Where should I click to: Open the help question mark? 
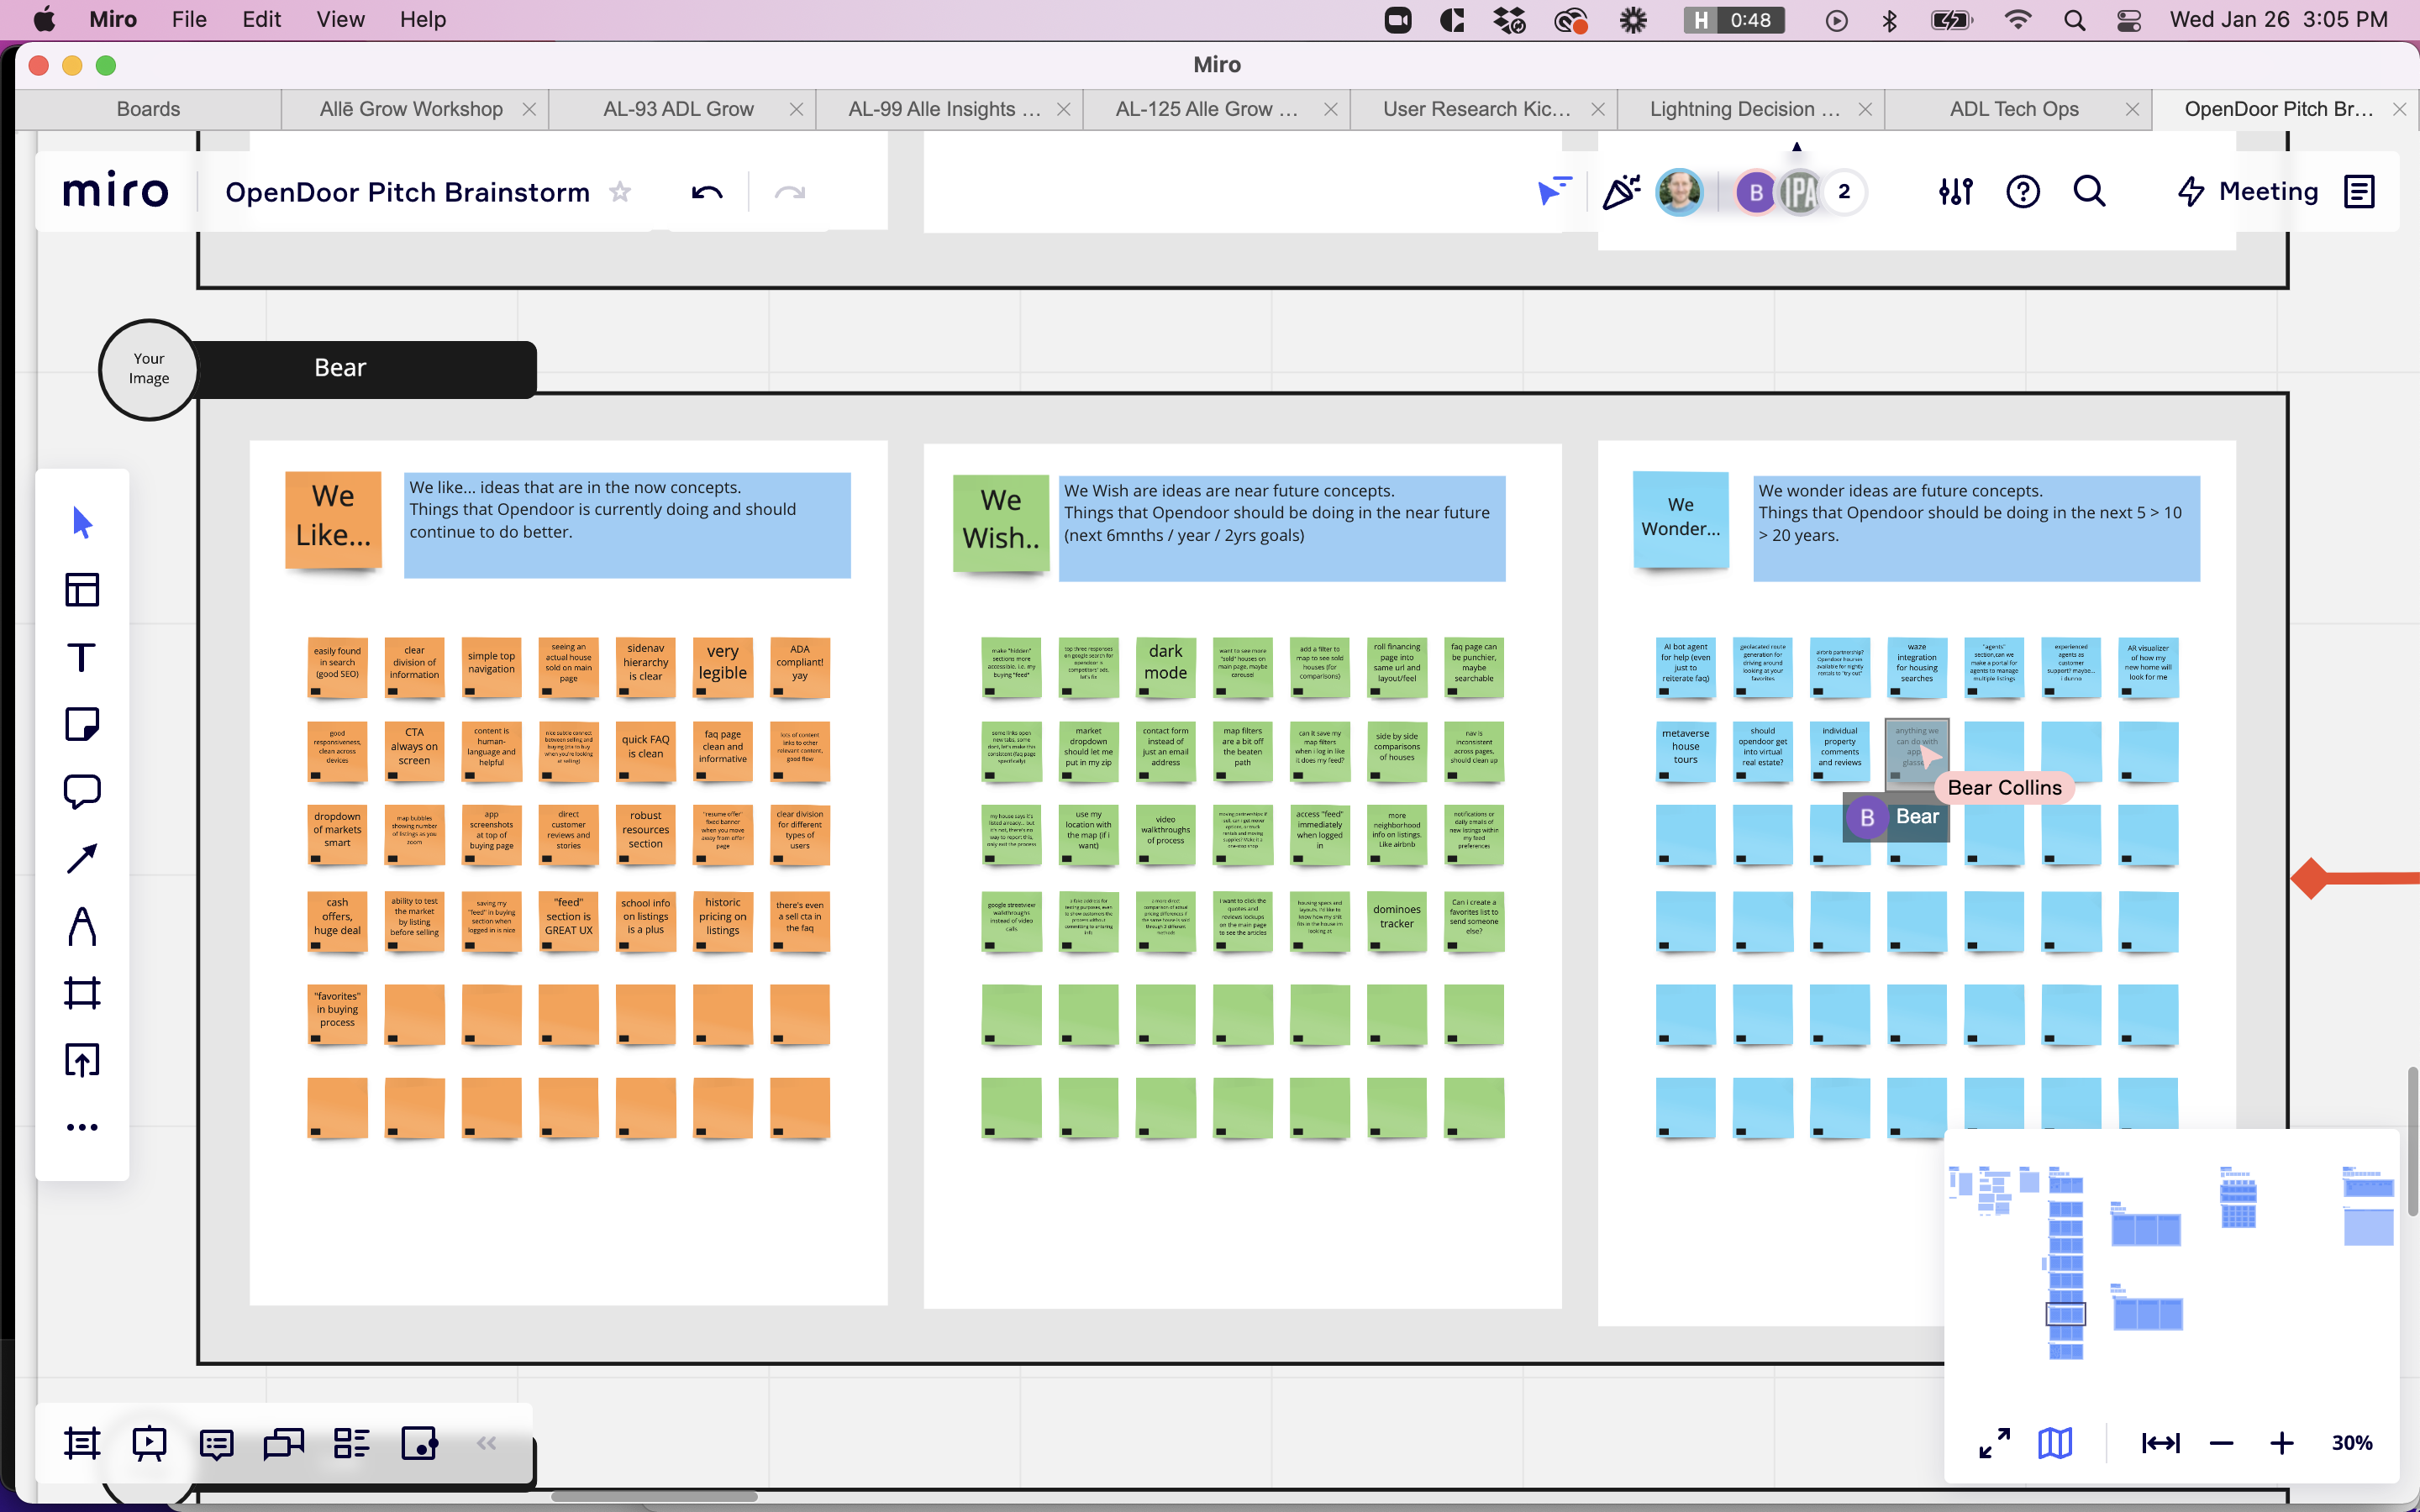pyautogui.click(x=2023, y=191)
